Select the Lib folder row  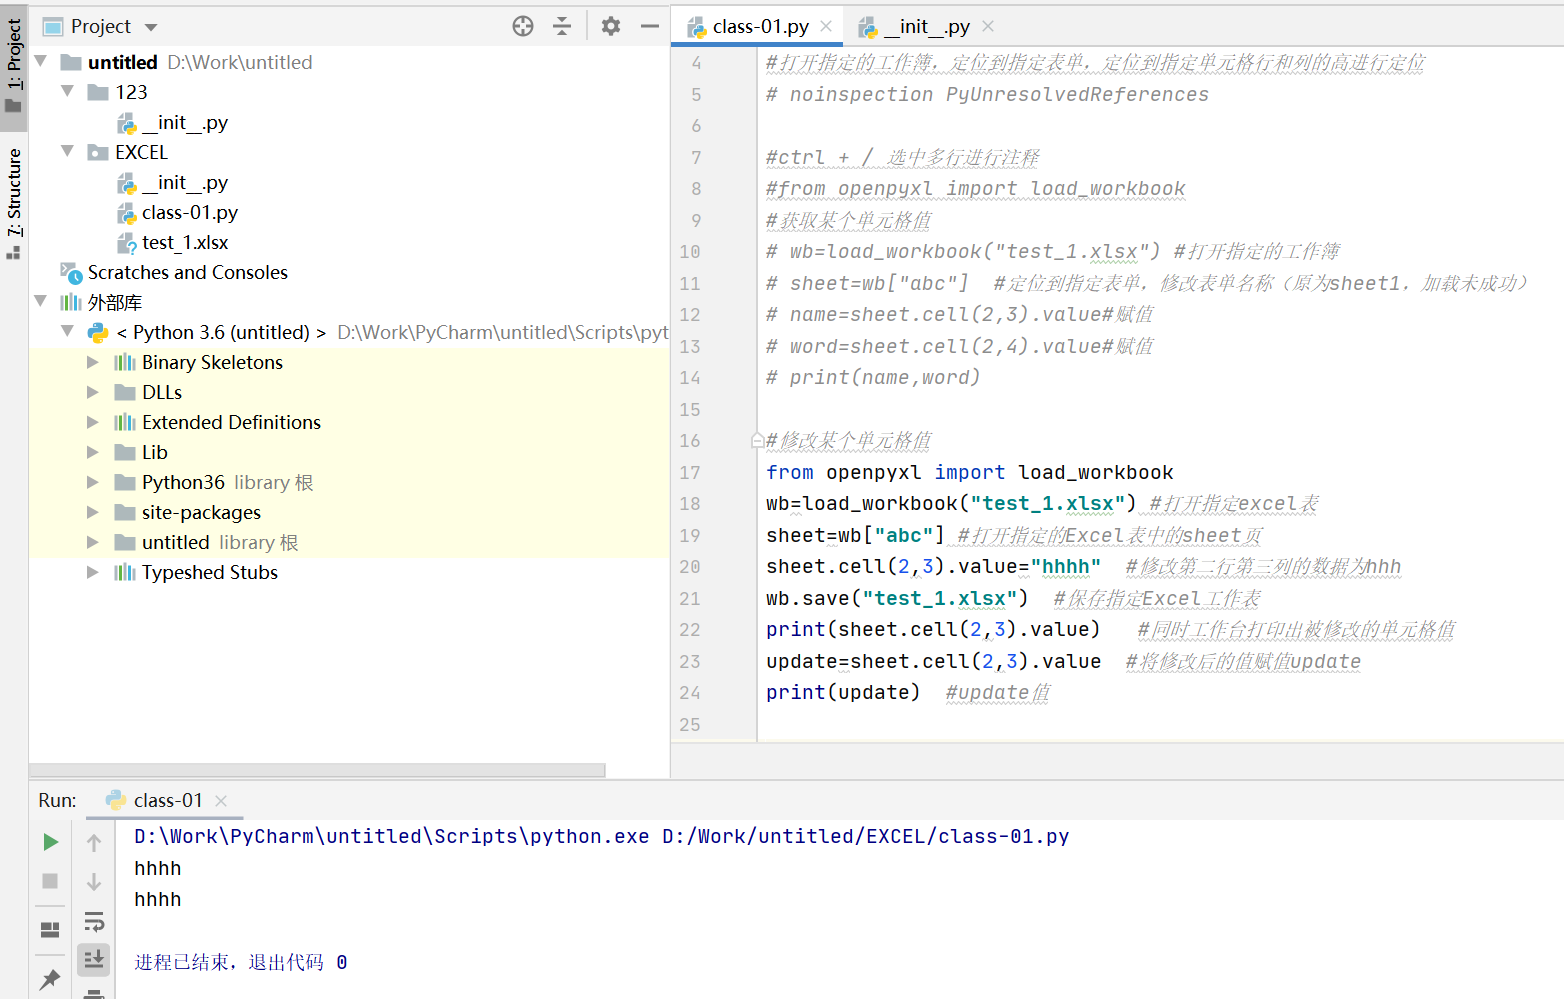point(349,452)
